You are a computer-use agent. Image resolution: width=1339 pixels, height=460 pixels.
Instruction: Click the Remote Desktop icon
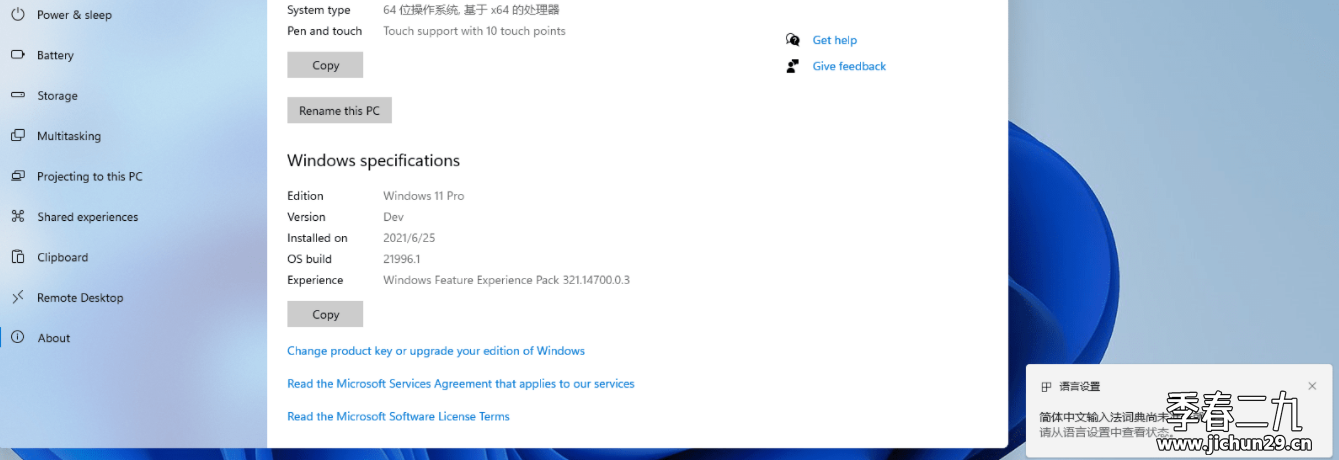tap(17, 297)
